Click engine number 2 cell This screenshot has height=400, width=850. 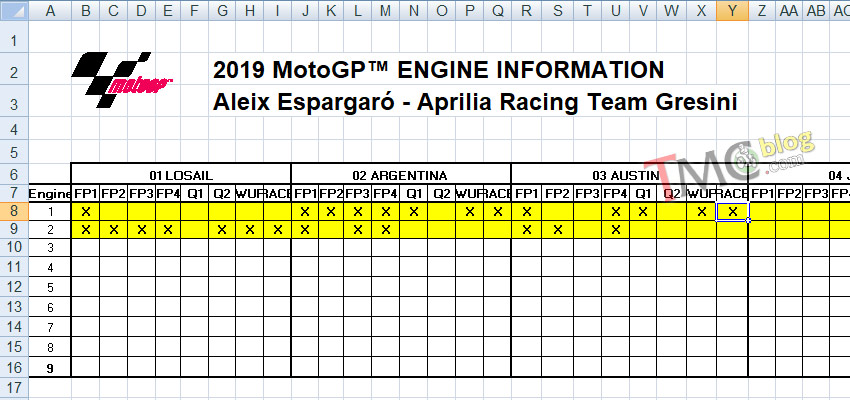[x=50, y=230]
